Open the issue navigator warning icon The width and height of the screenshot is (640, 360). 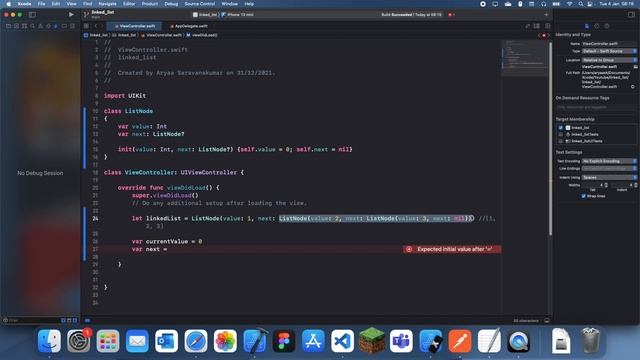40,26
